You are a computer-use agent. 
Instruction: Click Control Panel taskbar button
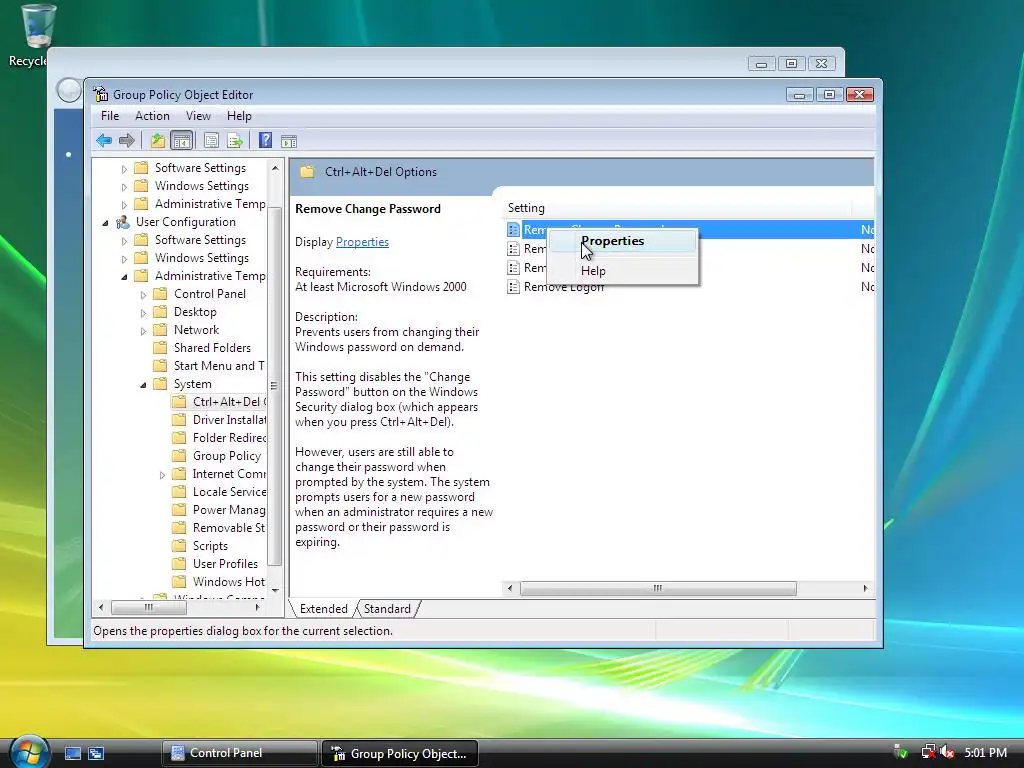[238, 753]
